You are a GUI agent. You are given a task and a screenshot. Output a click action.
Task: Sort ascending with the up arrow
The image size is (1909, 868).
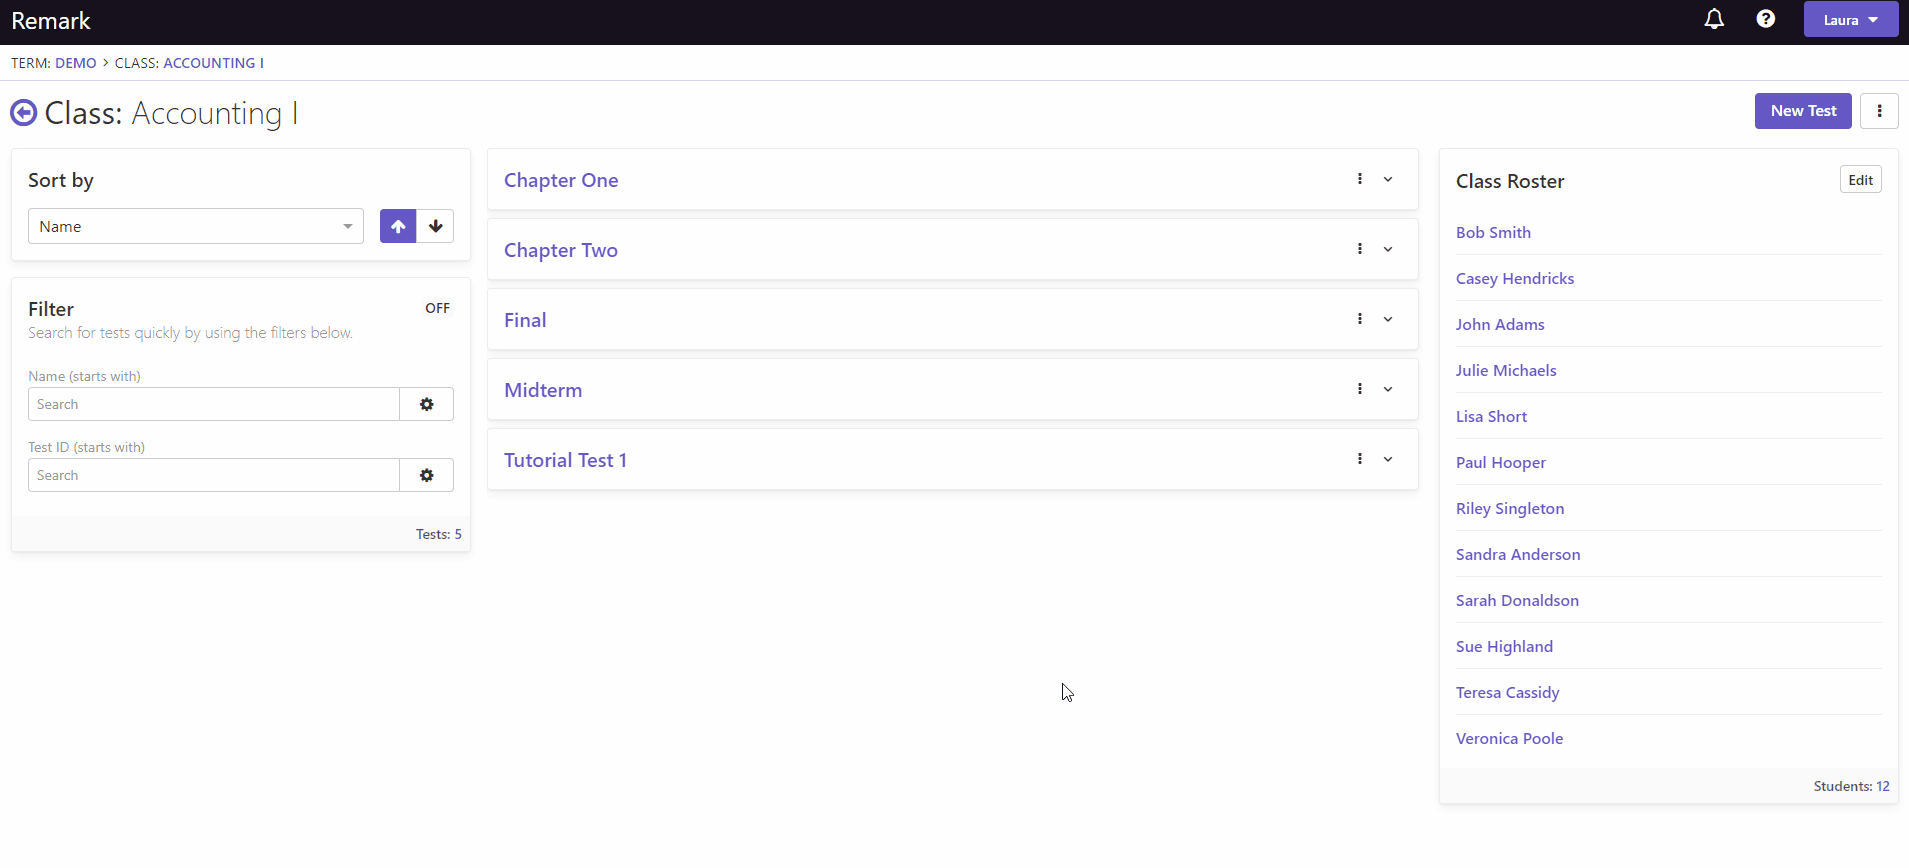click(398, 226)
